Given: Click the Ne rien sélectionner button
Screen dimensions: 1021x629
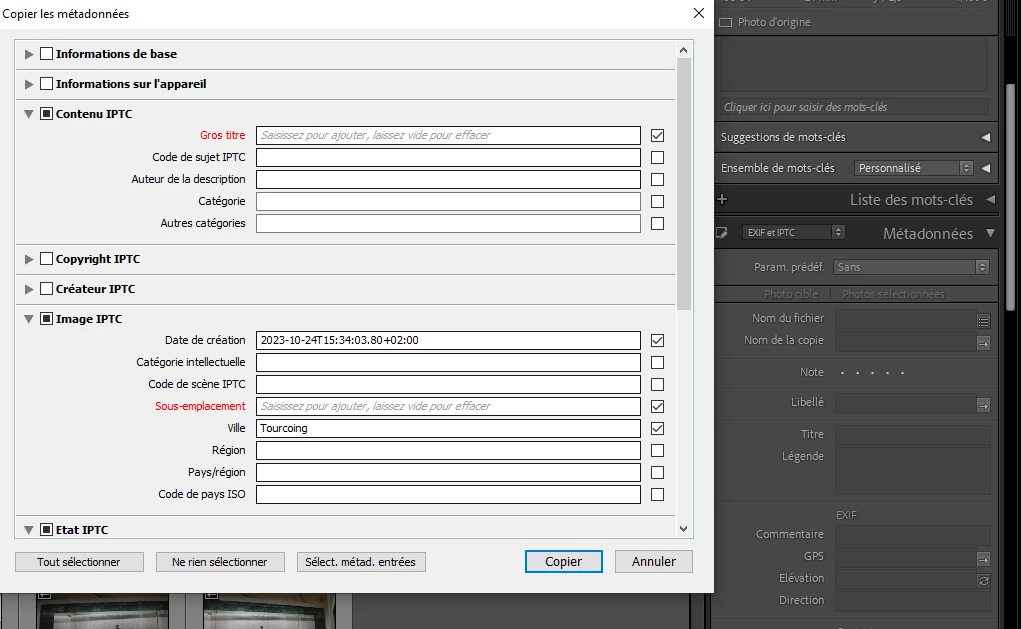Looking at the screenshot, I should pos(219,562).
